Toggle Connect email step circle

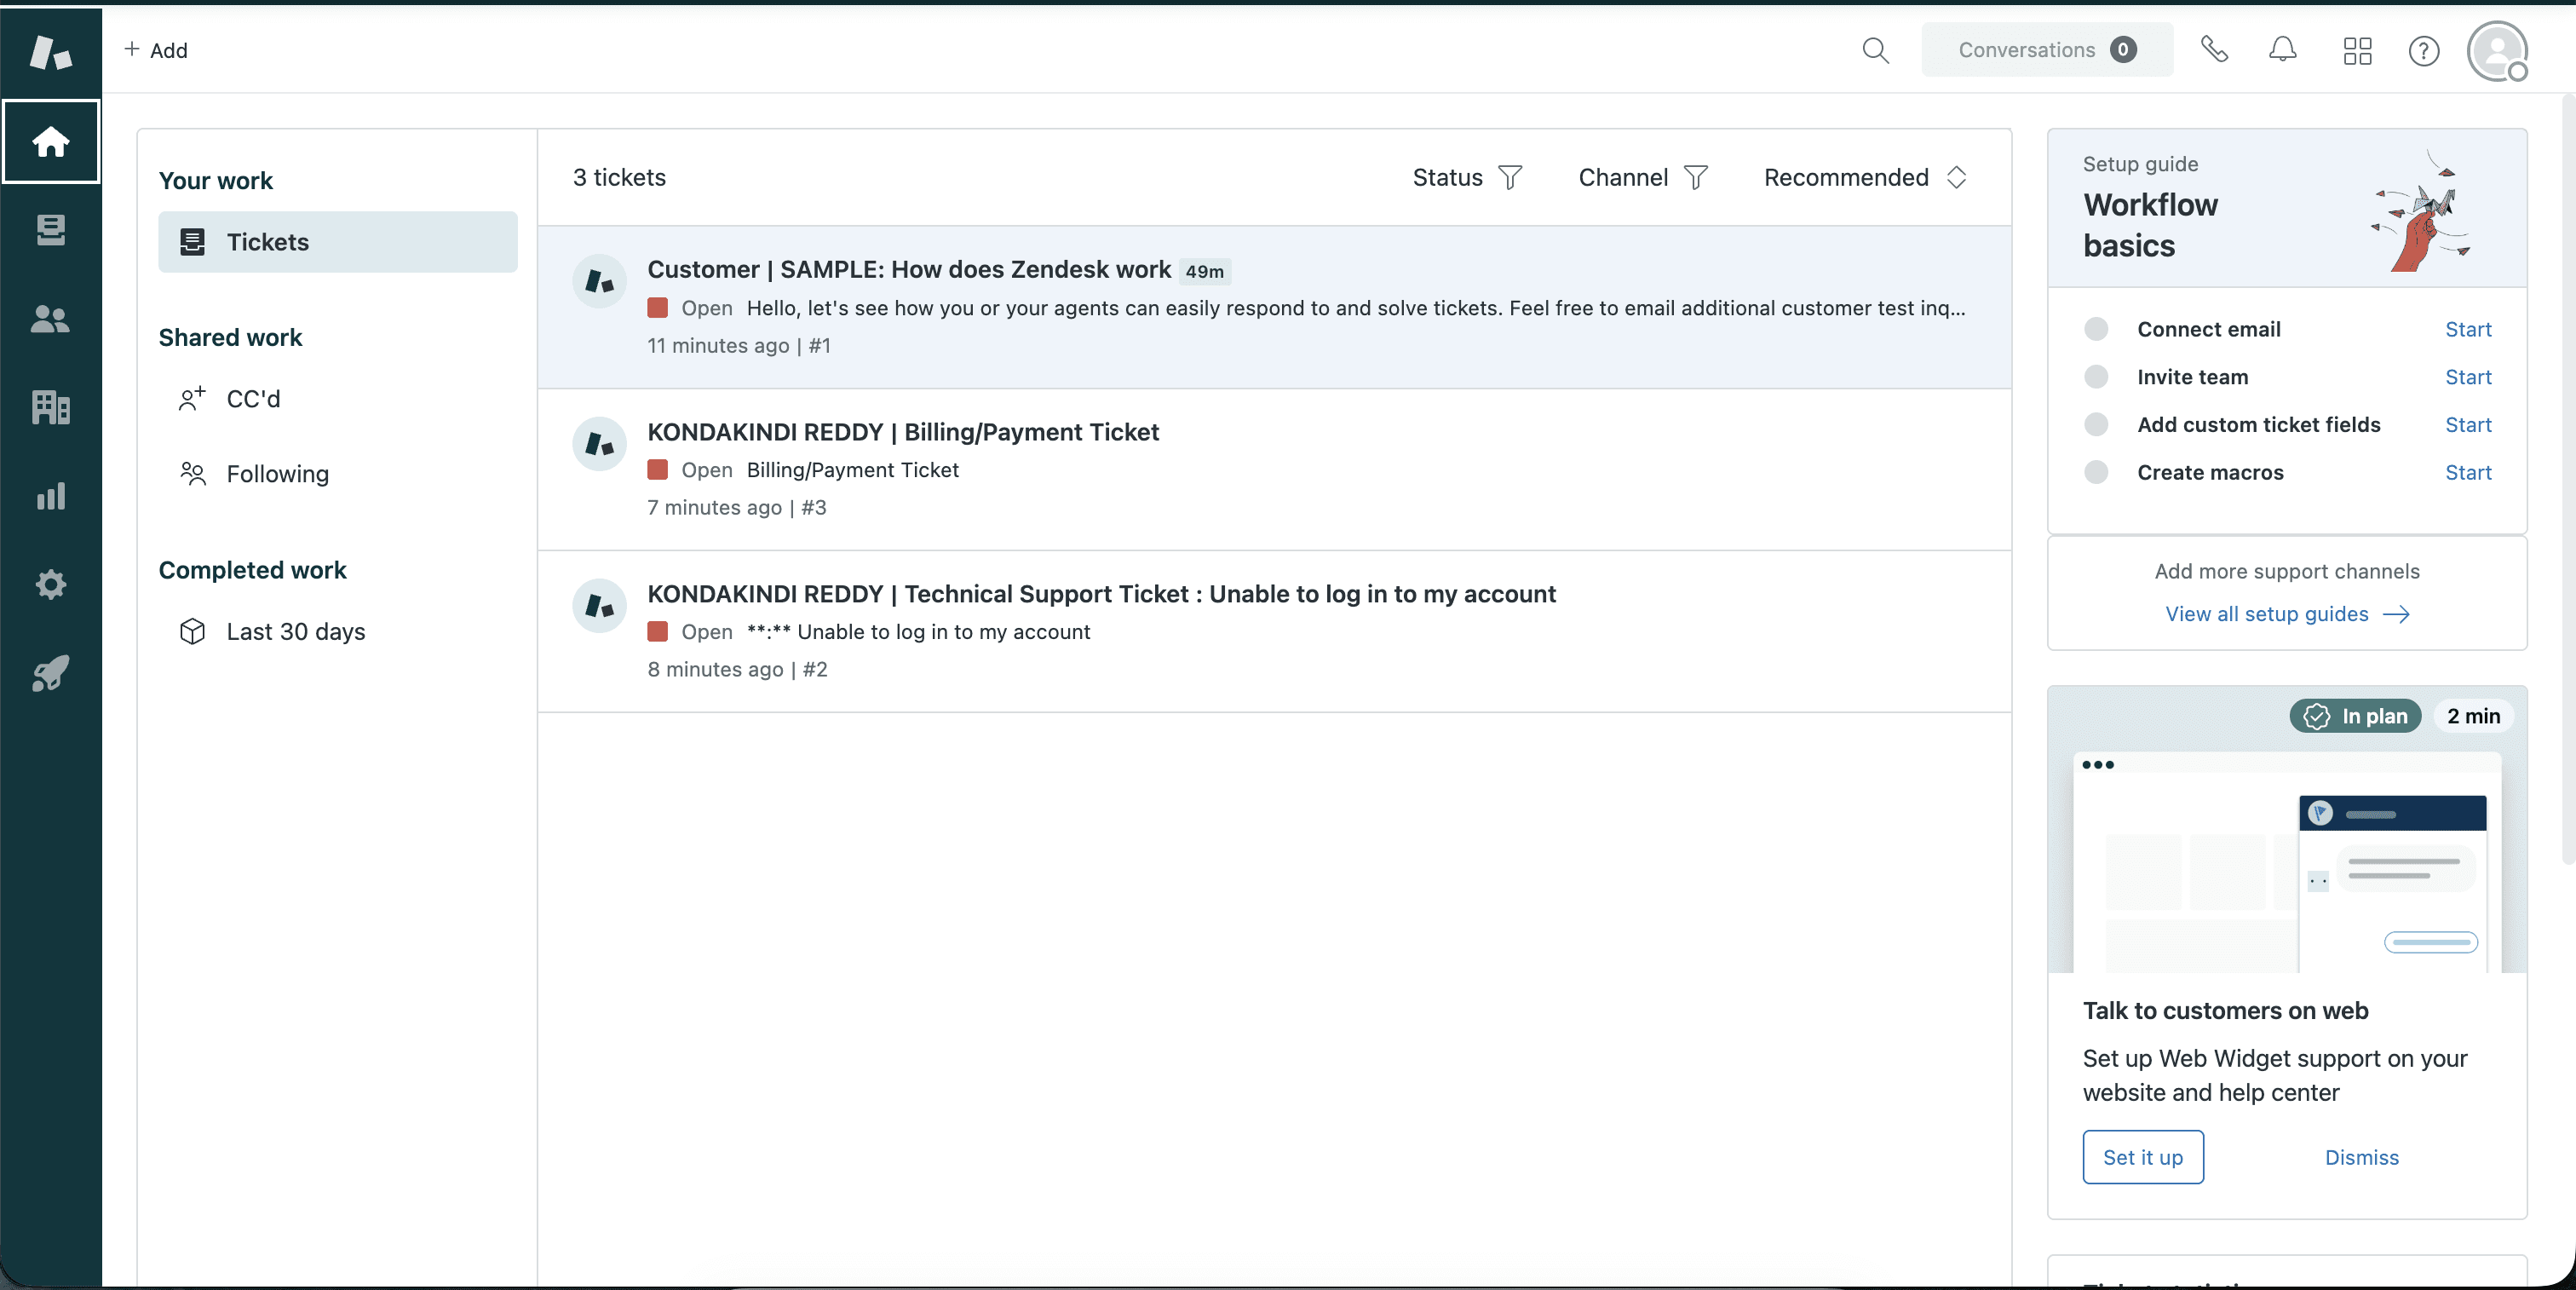[x=2096, y=329]
